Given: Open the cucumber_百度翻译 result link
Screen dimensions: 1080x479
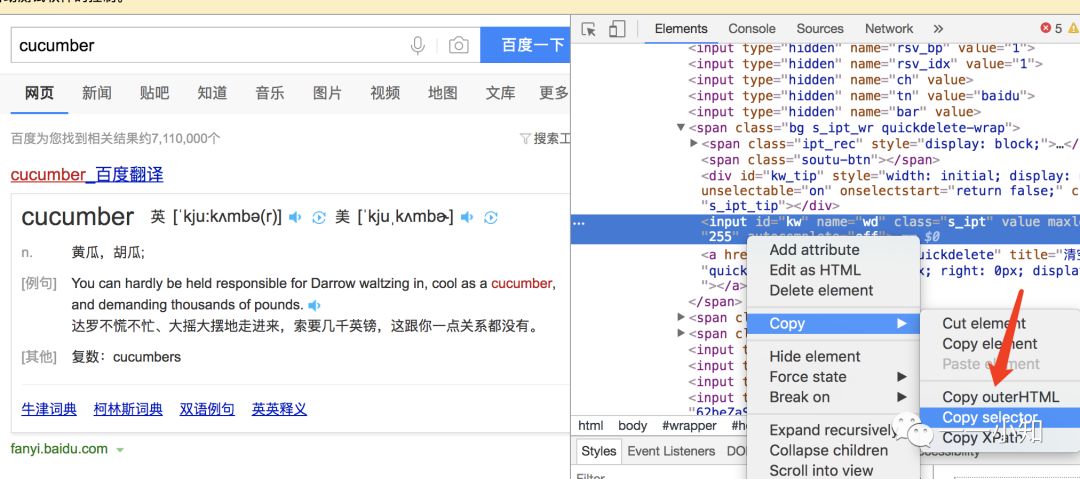Looking at the screenshot, I should pyautogui.click(x=87, y=174).
